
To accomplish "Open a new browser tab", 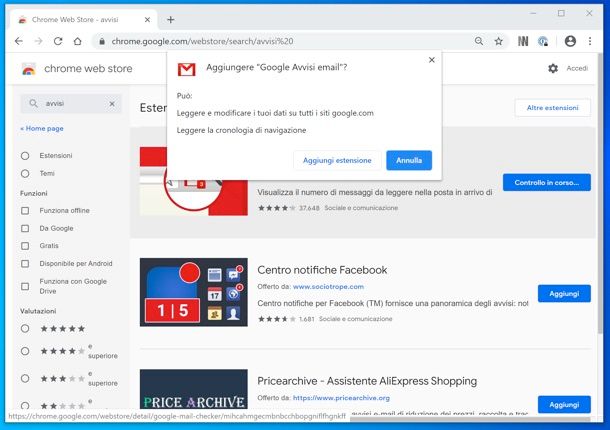I will click(x=170, y=19).
